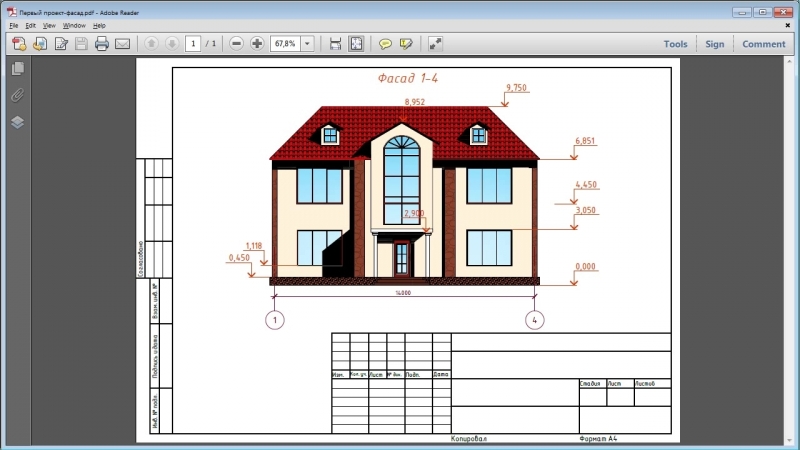This screenshot has height=450, width=800.
Task: Click the Convert file icon in toolbar
Action: coord(40,44)
